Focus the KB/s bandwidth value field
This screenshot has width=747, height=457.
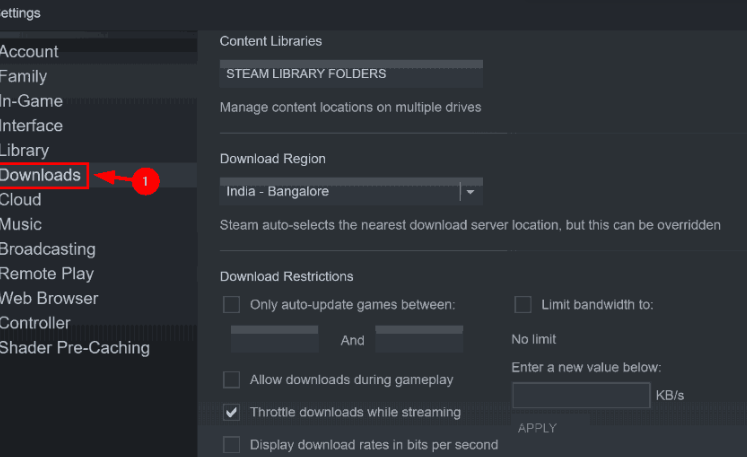(x=581, y=395)
